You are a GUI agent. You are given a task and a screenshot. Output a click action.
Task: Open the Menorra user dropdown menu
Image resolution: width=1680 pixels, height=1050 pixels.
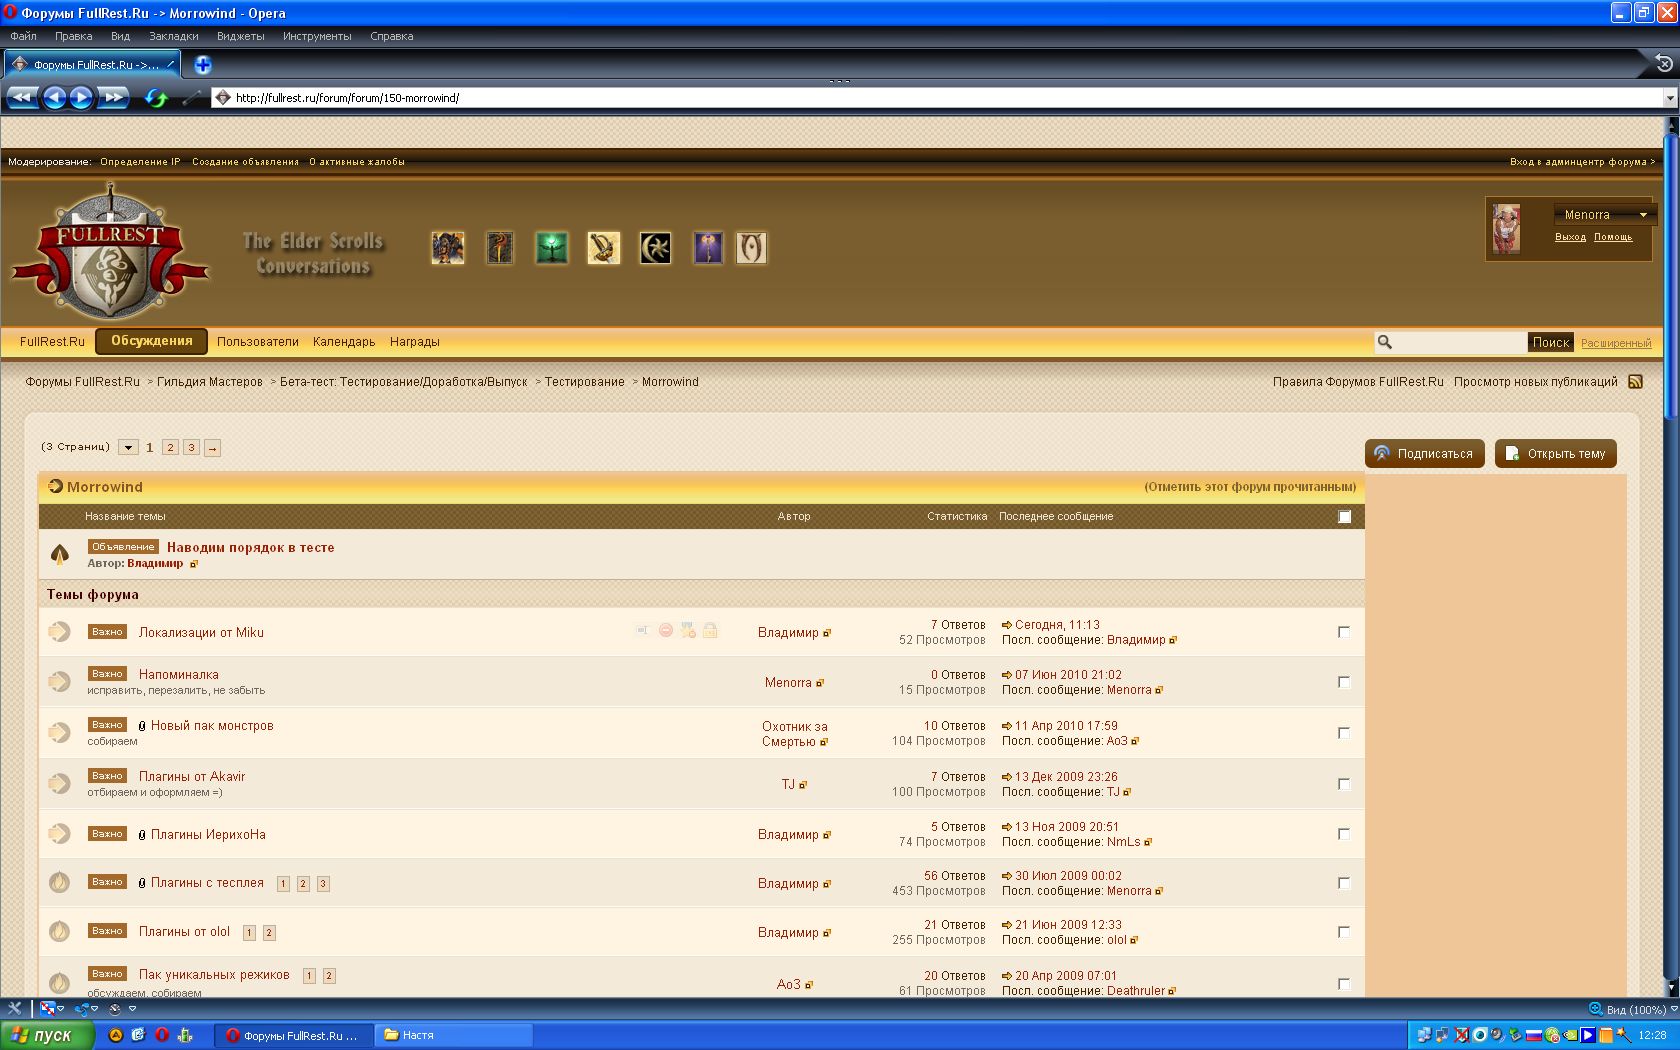[1604, 215]
